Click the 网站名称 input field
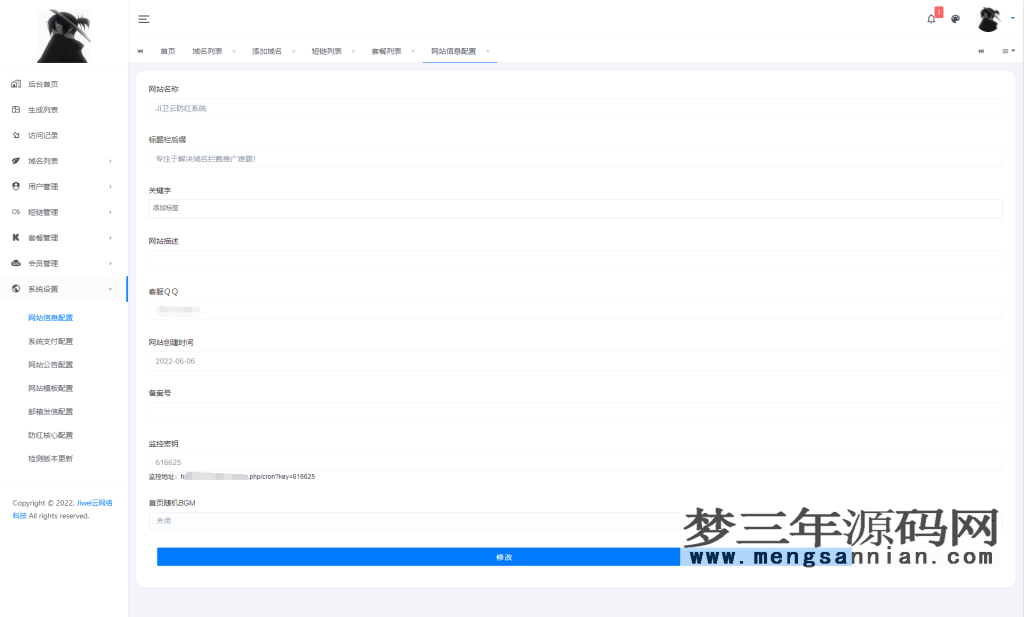 coord(578,107)
